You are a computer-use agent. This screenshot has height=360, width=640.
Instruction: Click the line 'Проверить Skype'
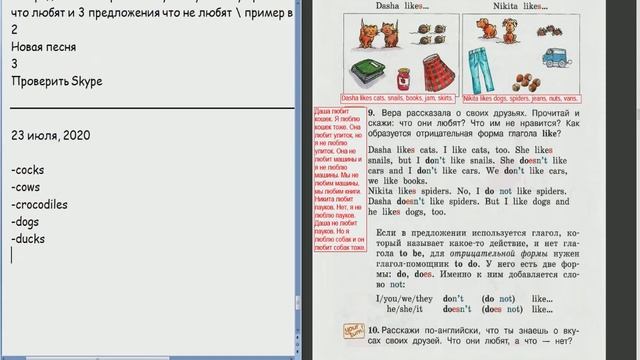[57, 81]
